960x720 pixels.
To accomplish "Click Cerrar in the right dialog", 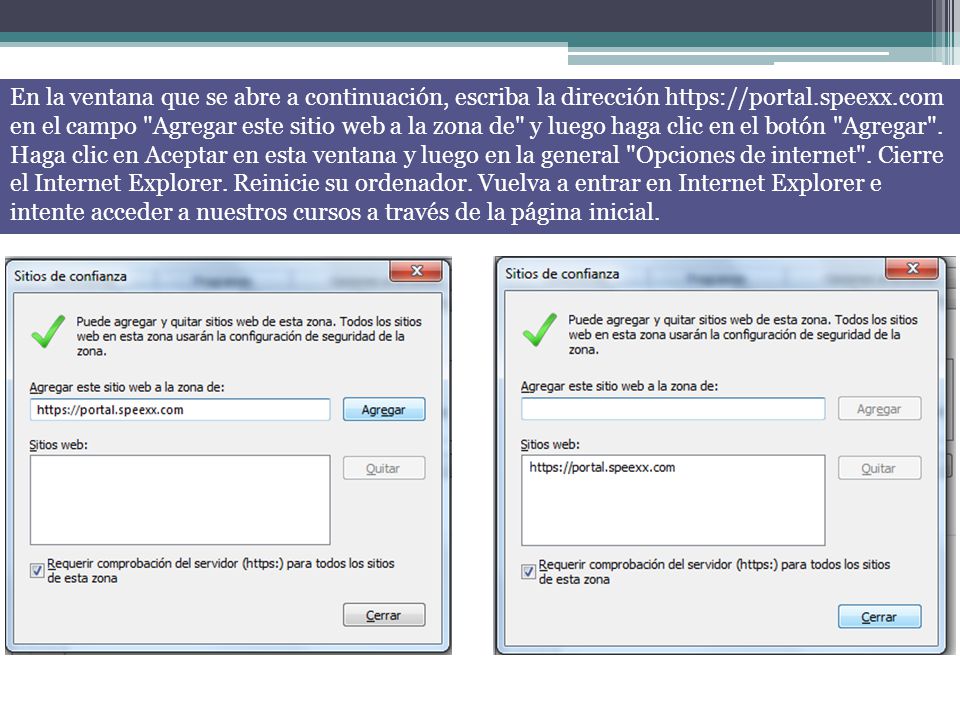I will point(879,617).
